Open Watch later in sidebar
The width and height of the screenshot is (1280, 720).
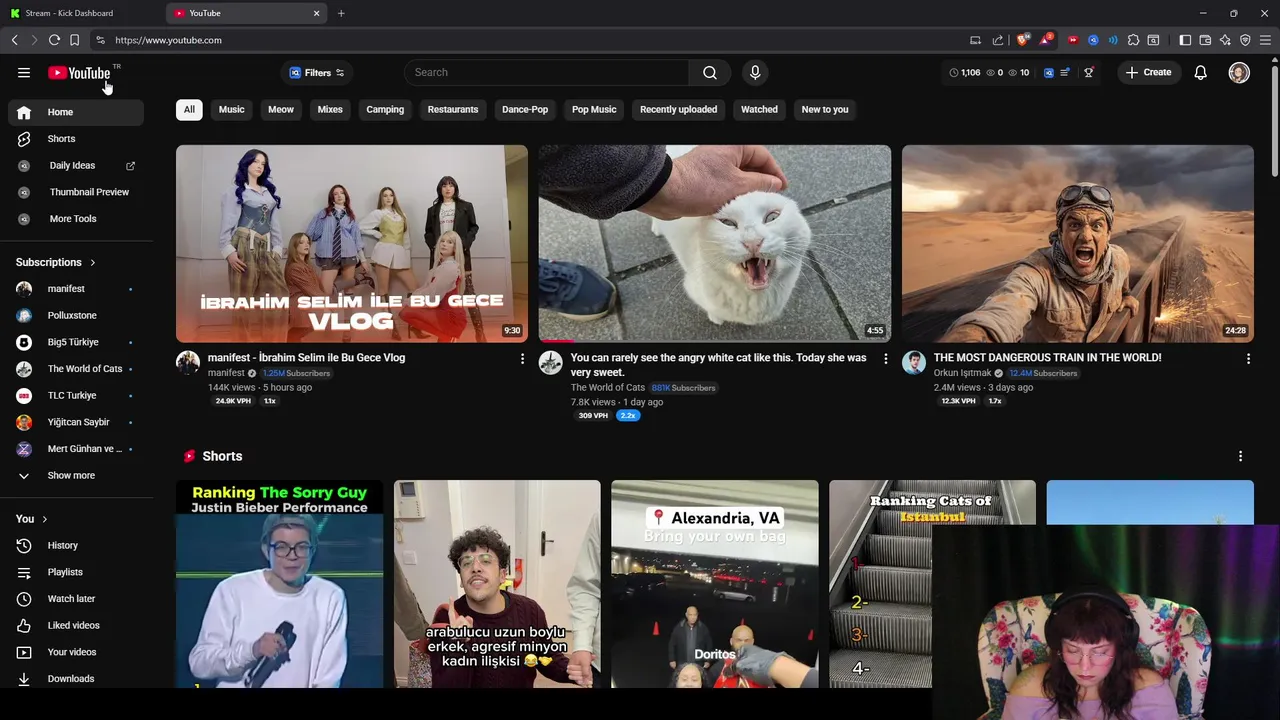coord(76,599)
